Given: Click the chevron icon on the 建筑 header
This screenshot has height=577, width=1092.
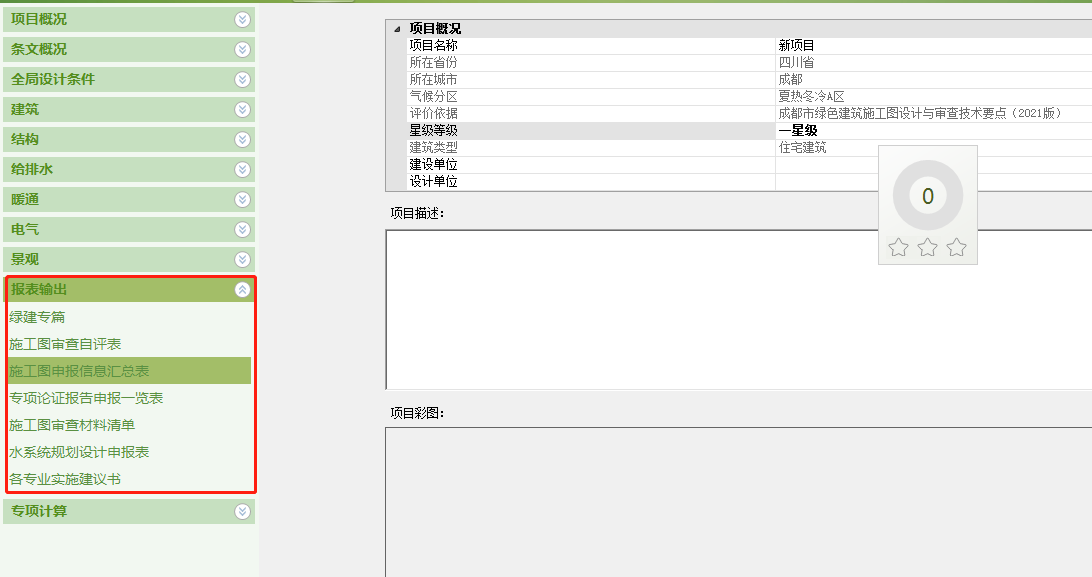Looking at the screenshot, I should (x=240, y=109).
